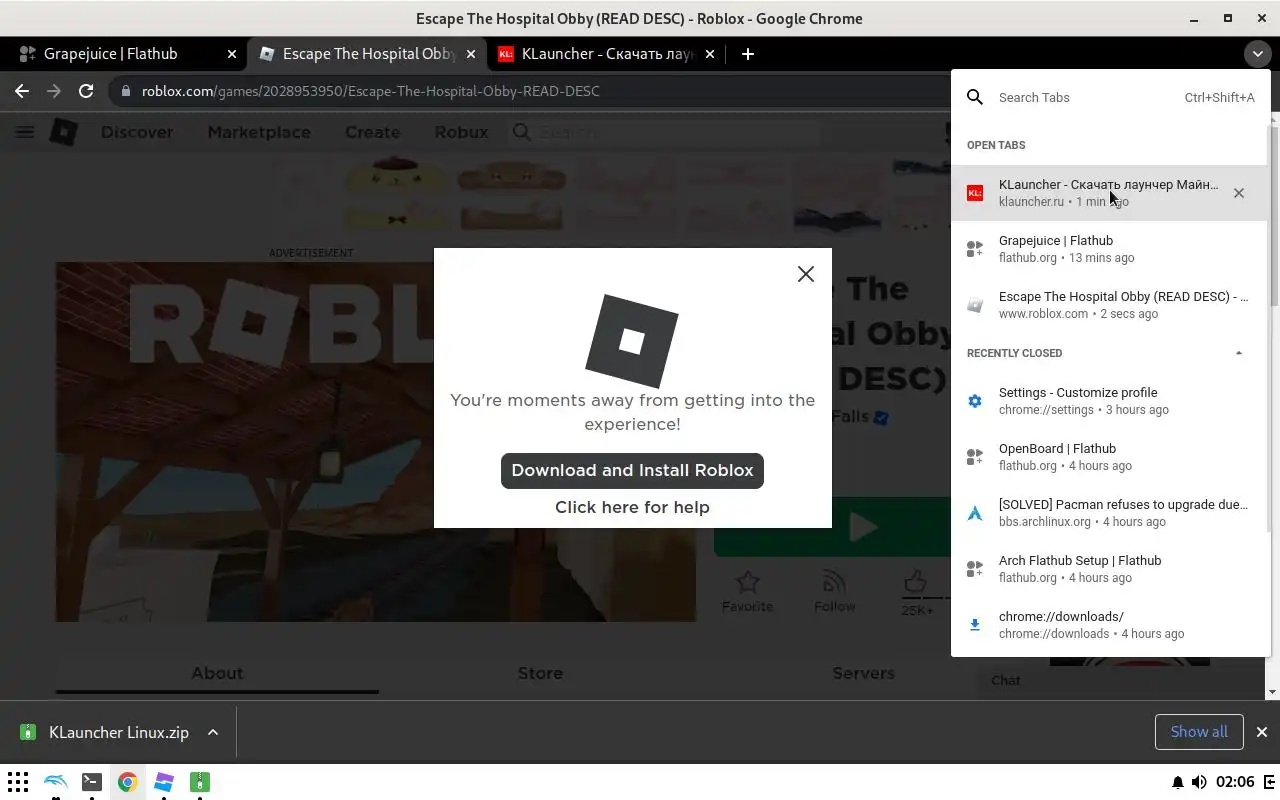Close the KLauncher tab in tab strip

pyautogui.click(x=710, y=54)
